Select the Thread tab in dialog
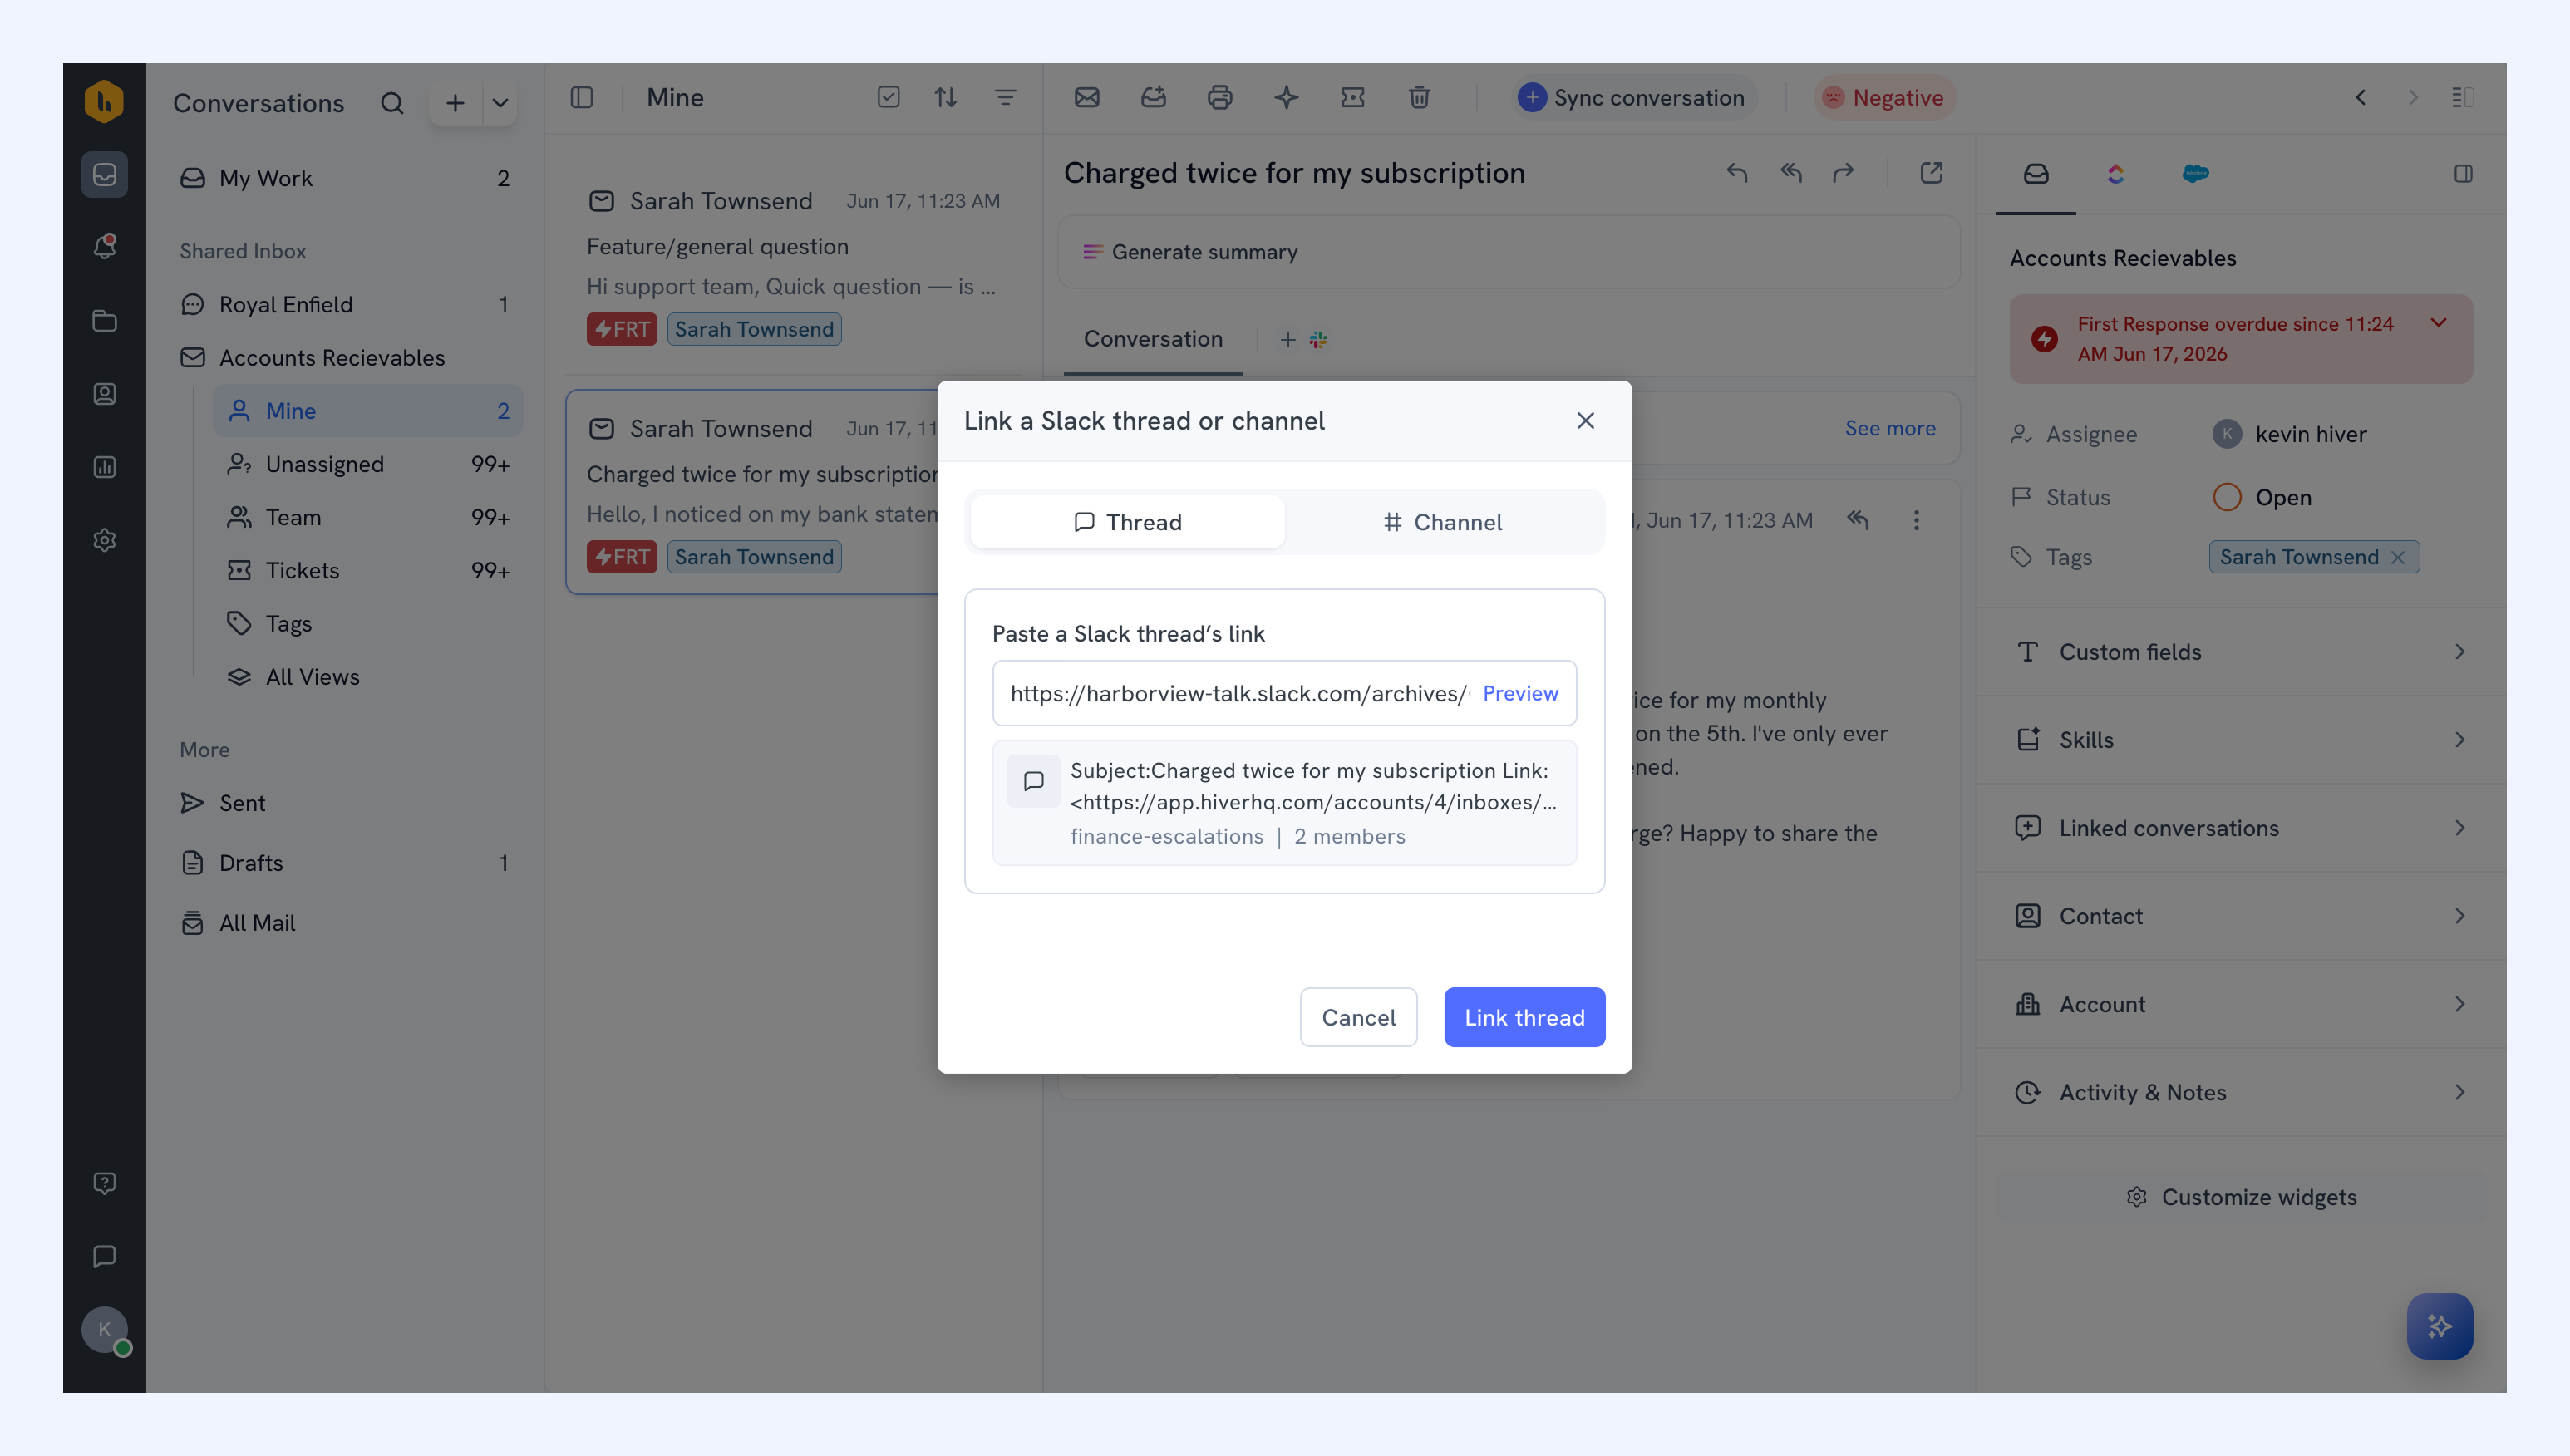 tap(1127, 522)
